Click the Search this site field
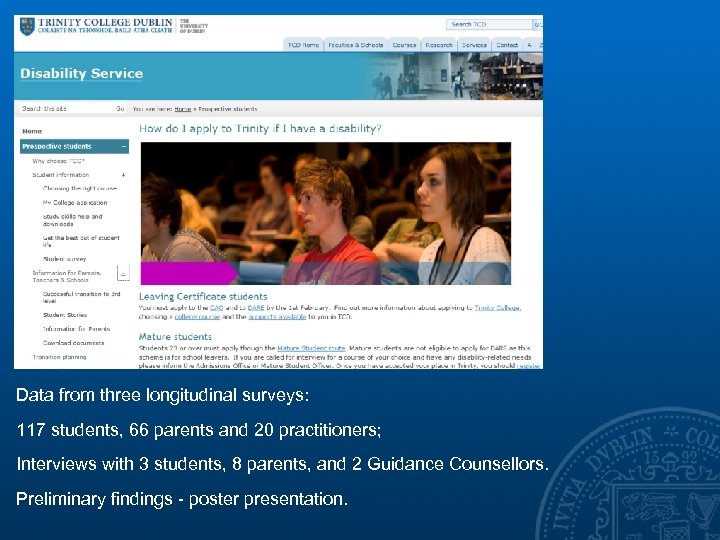The image size is (720, 540). 65,109
